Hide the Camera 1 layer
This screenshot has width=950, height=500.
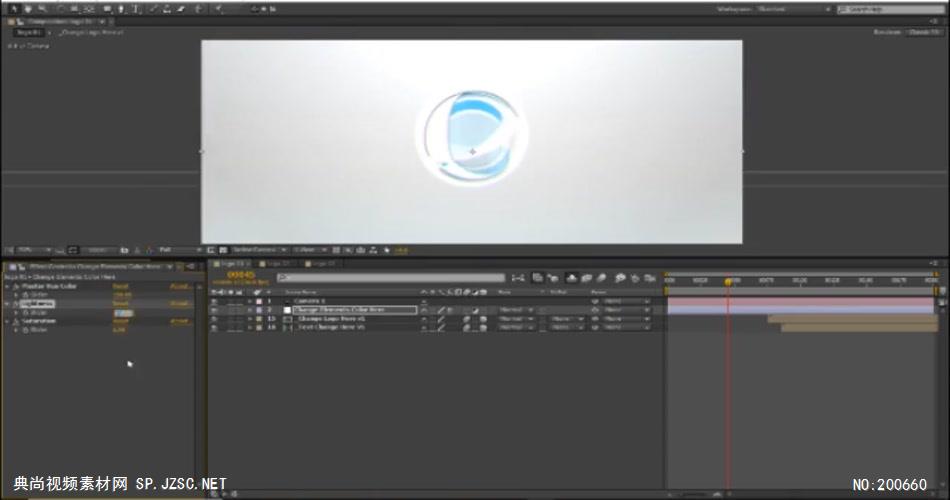[214, 301]
